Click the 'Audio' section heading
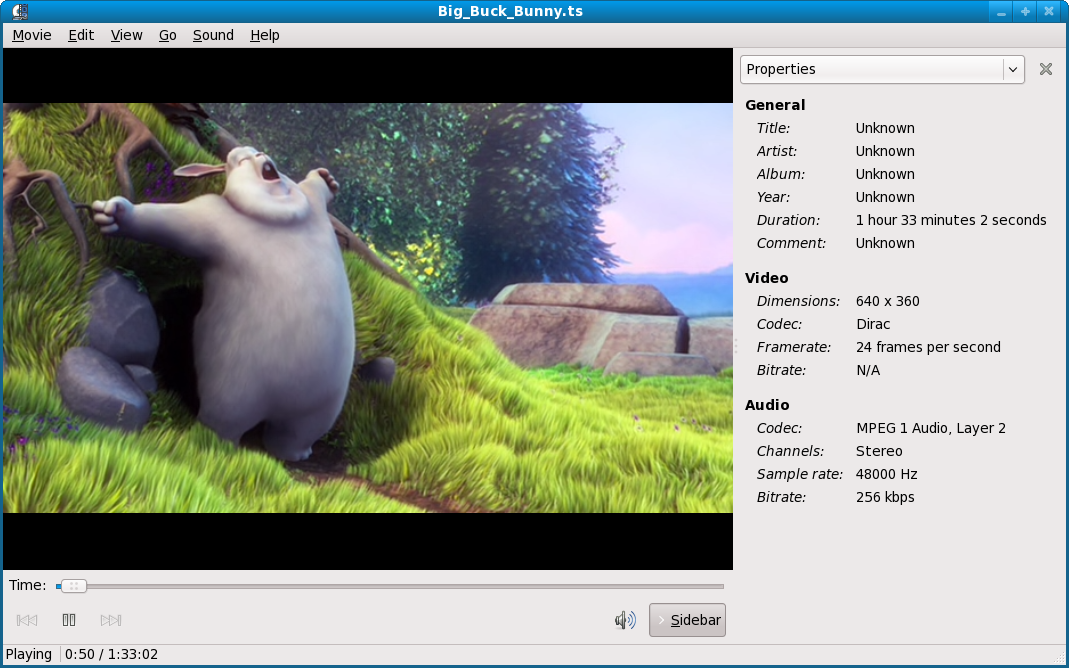 pyautogui.click(x=767, y=405)
